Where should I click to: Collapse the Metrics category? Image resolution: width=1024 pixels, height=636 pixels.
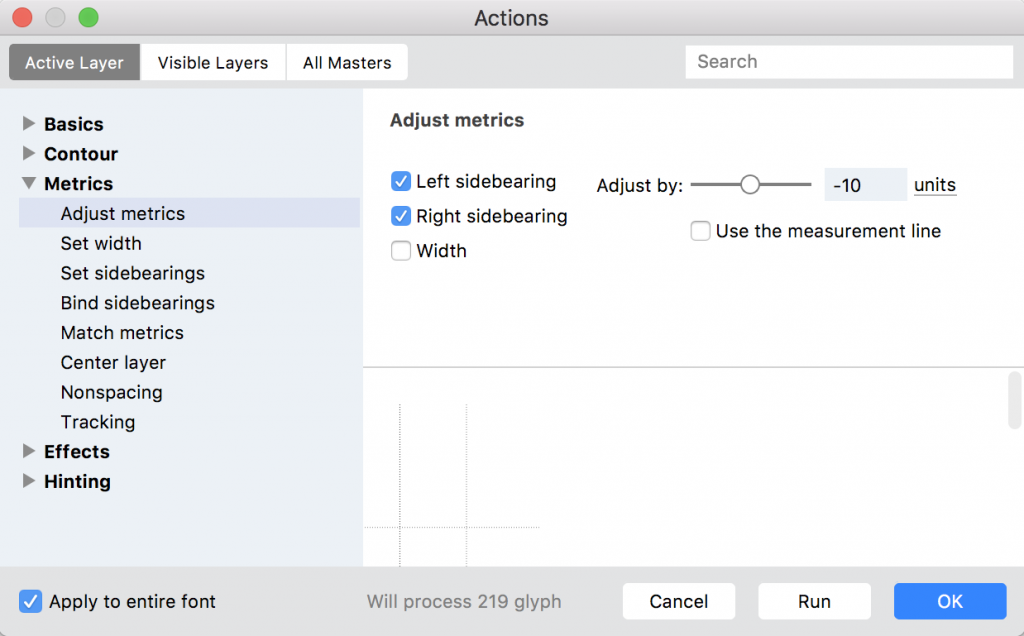point(29,184)
